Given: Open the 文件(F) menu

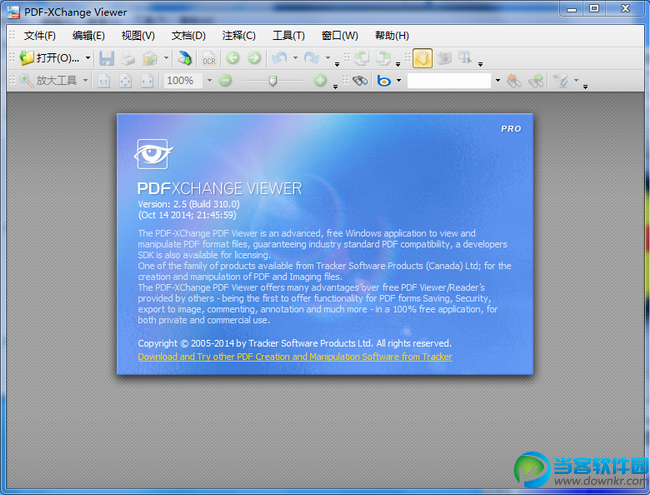Looking at the screenshot, I should point(39,36).
